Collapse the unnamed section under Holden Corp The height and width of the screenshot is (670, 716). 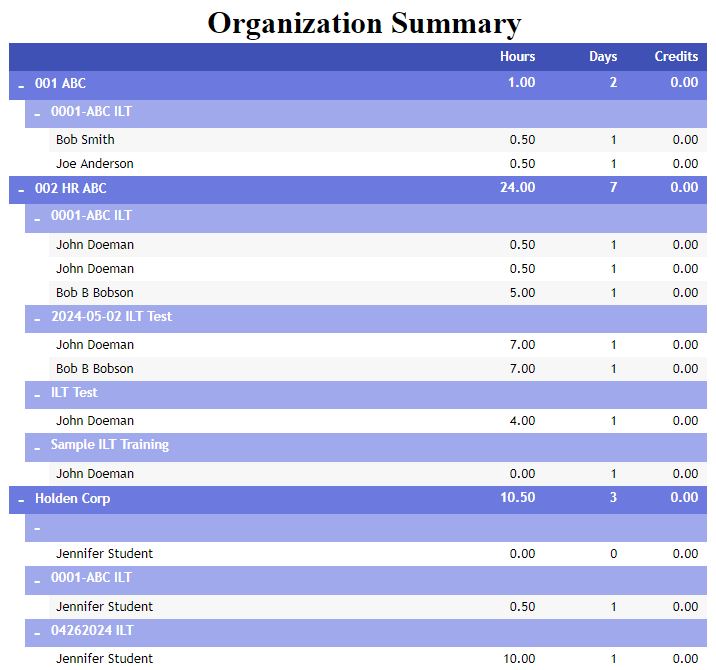pyautogui.click(x=37, y=529)
